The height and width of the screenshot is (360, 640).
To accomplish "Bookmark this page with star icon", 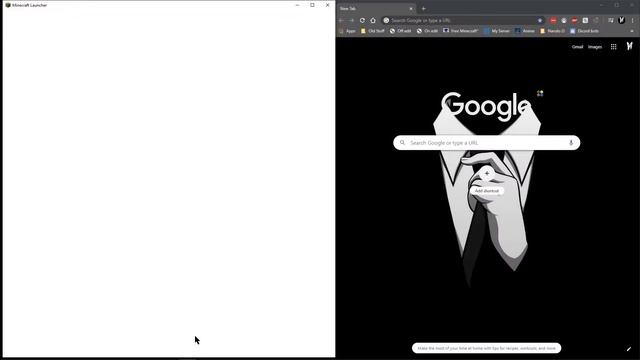I will pos(540,20).
